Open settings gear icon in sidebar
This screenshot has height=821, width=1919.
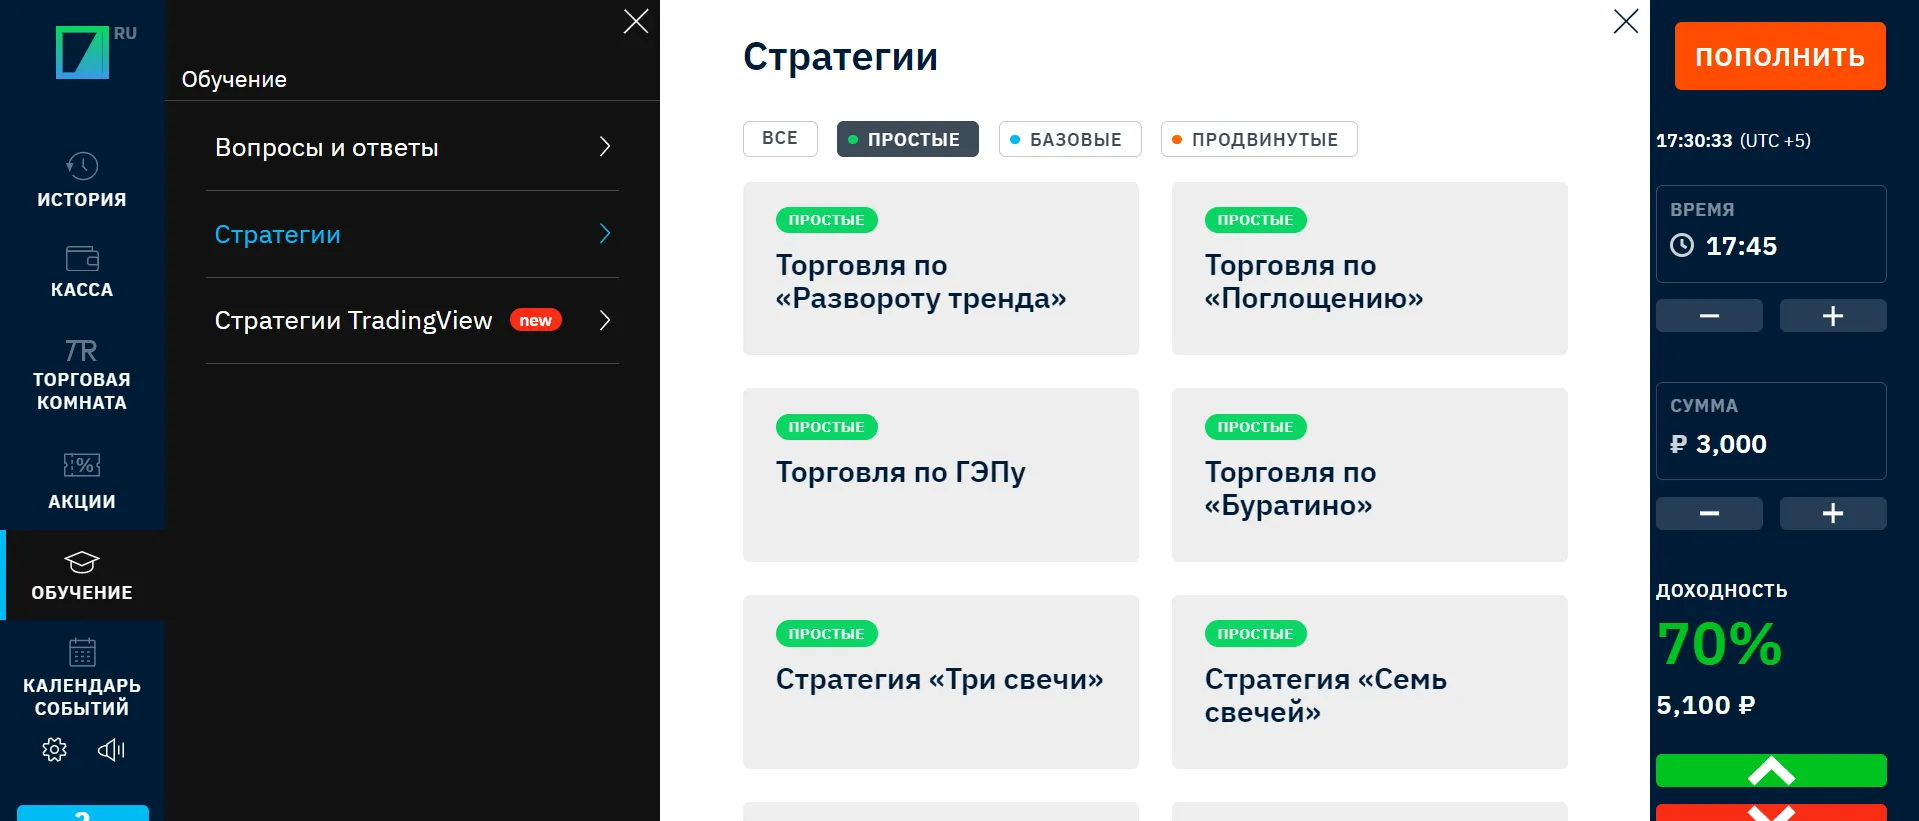[55, 750]
